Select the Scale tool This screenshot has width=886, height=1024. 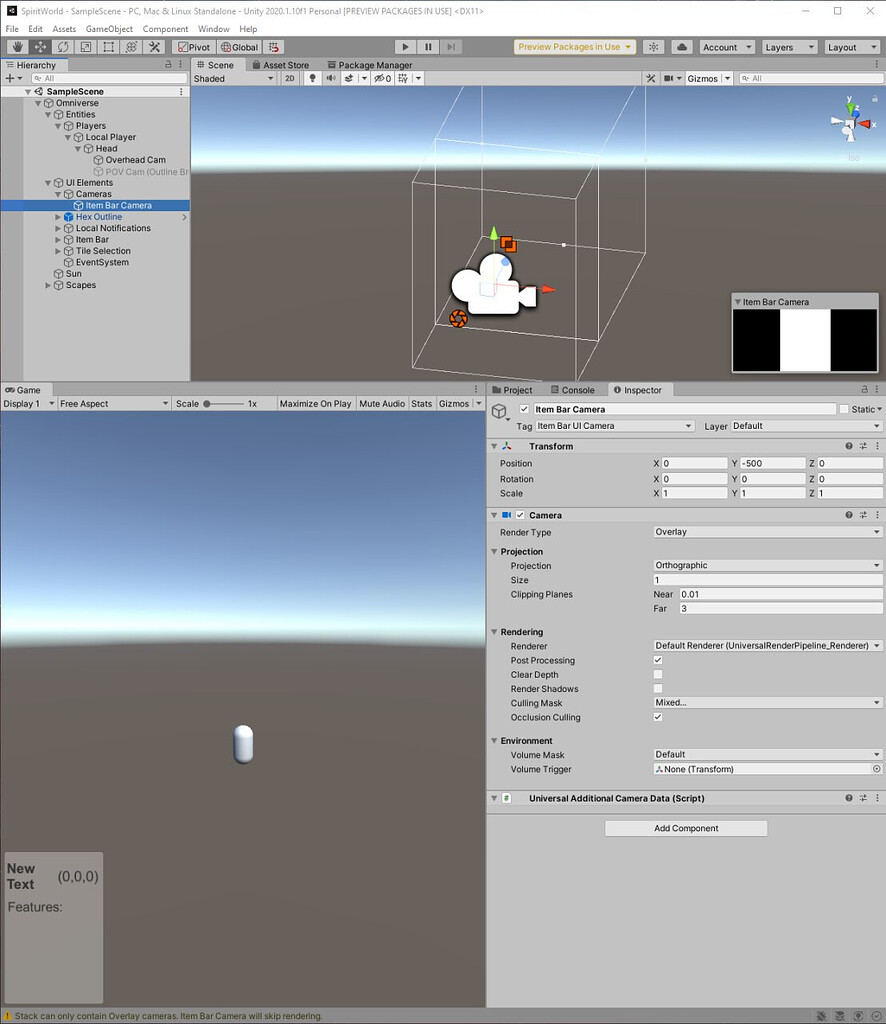point(85,47)
